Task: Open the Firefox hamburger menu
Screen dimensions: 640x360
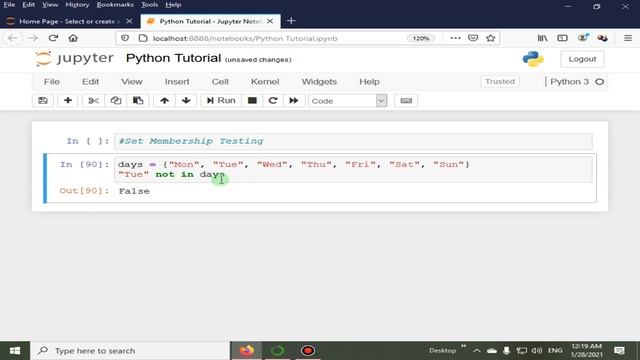Action: click(x=628, y=38)
